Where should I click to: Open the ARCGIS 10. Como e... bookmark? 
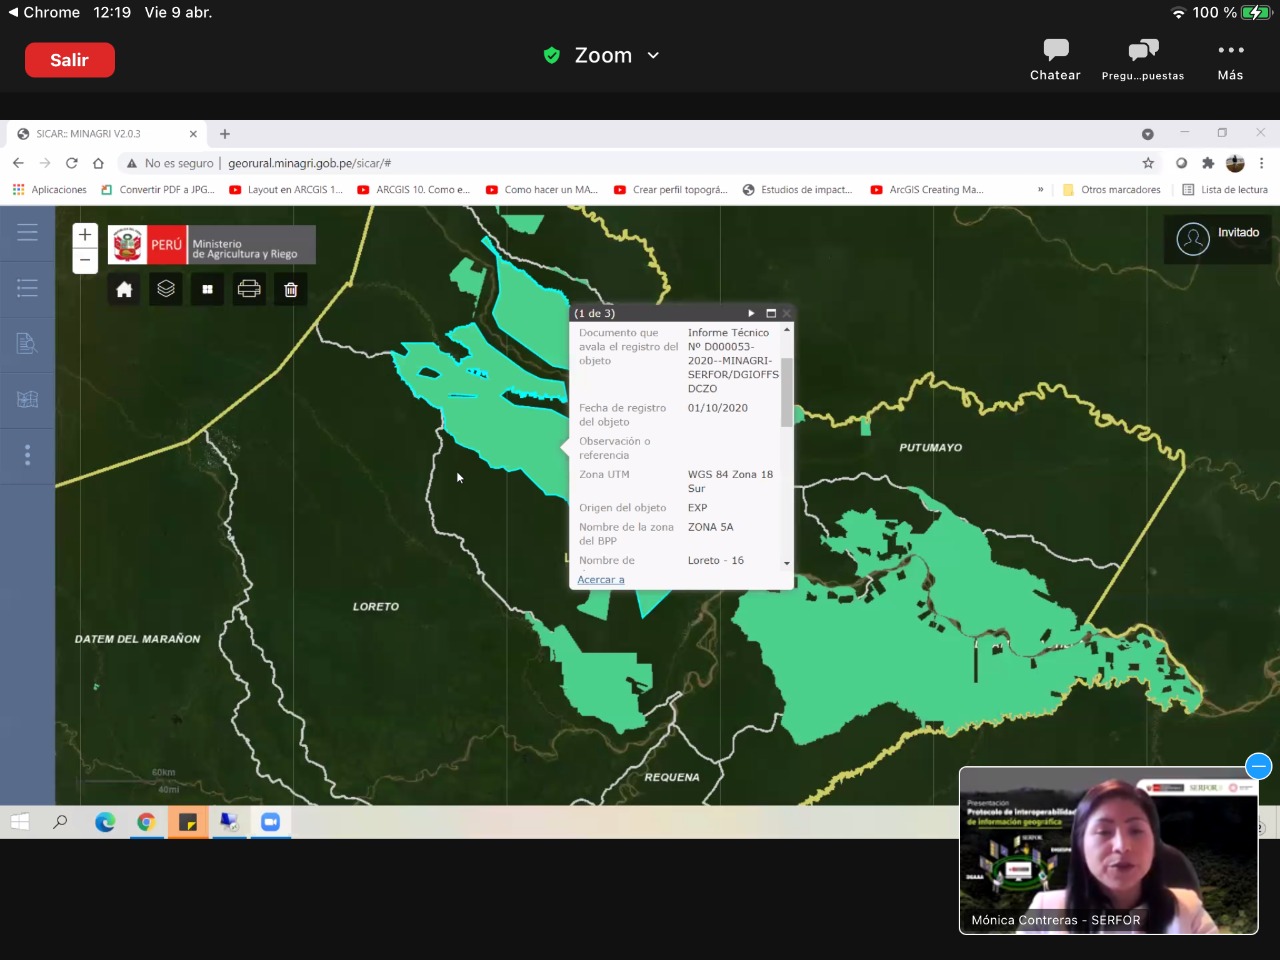[x=414, y=190]
